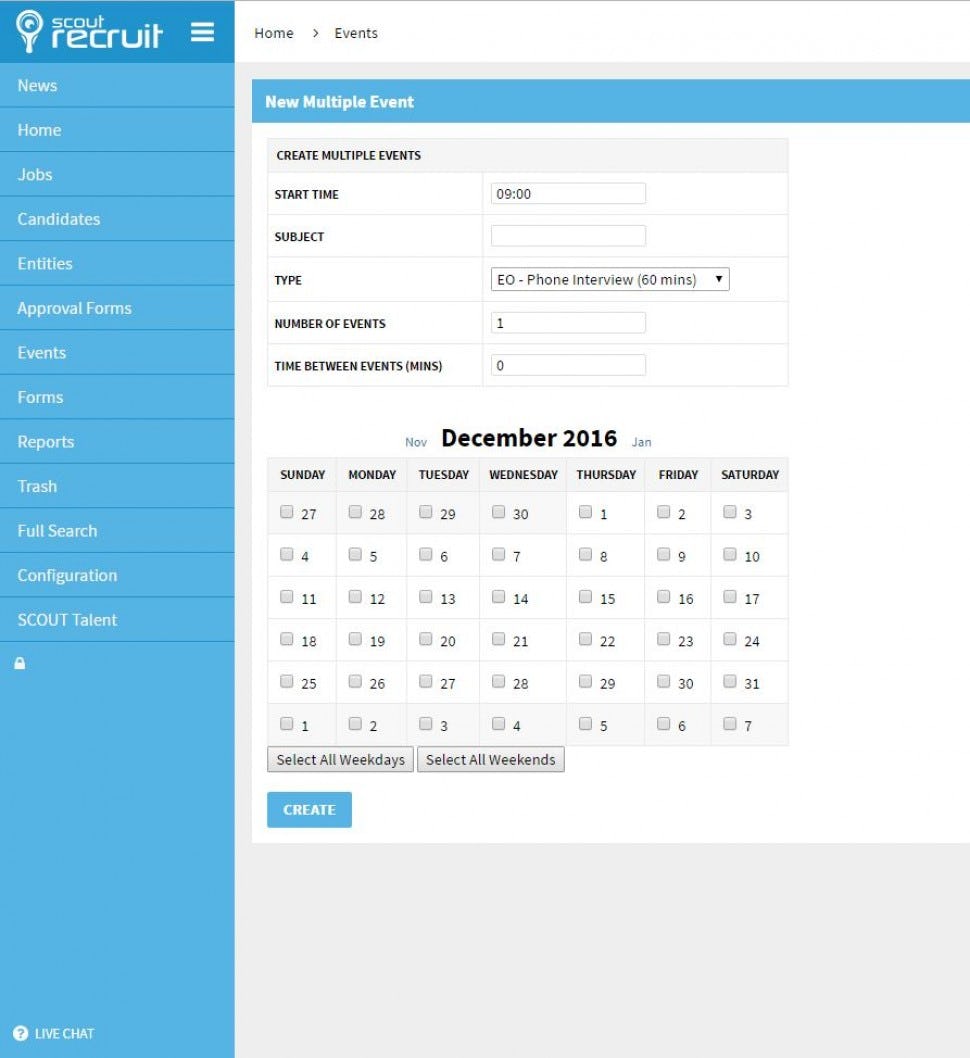Image resolution: width=970 pixels, height=1058 pixels.
Task: Click Home in the breadcrumb
Action: pyautogui.click(x=273, y=32)
